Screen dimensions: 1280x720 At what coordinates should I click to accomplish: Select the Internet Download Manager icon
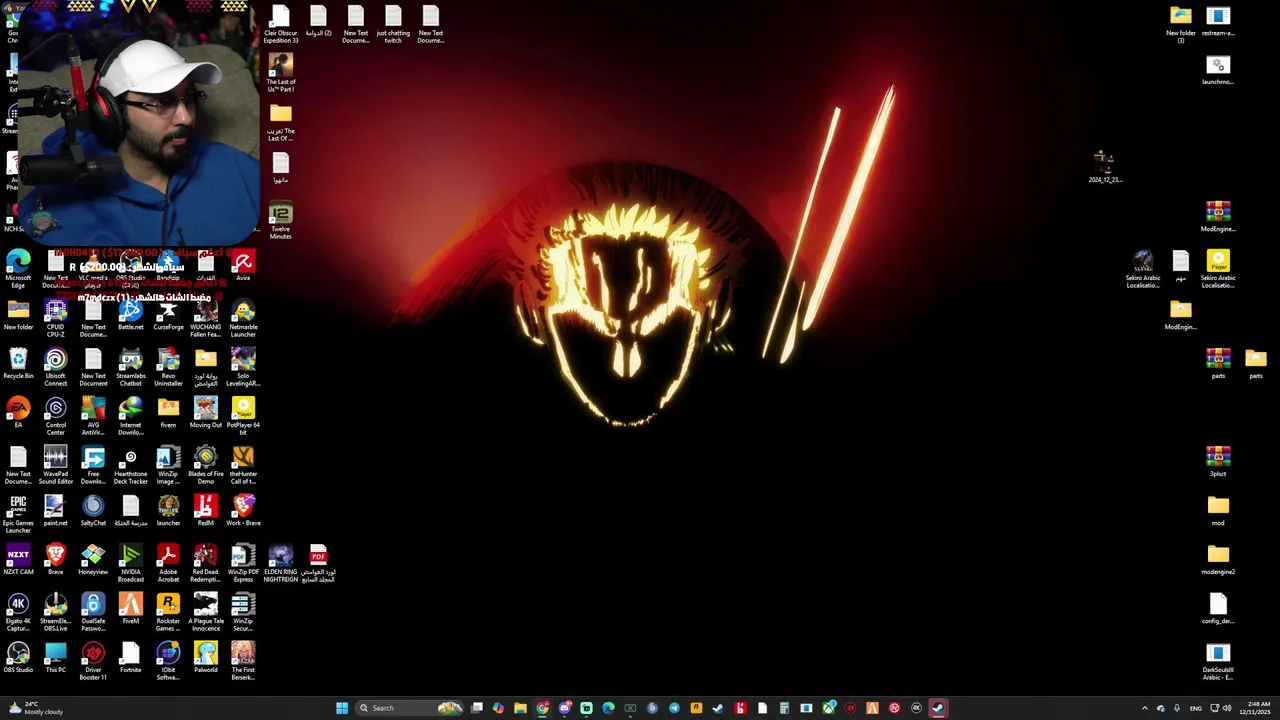[130, 417]
